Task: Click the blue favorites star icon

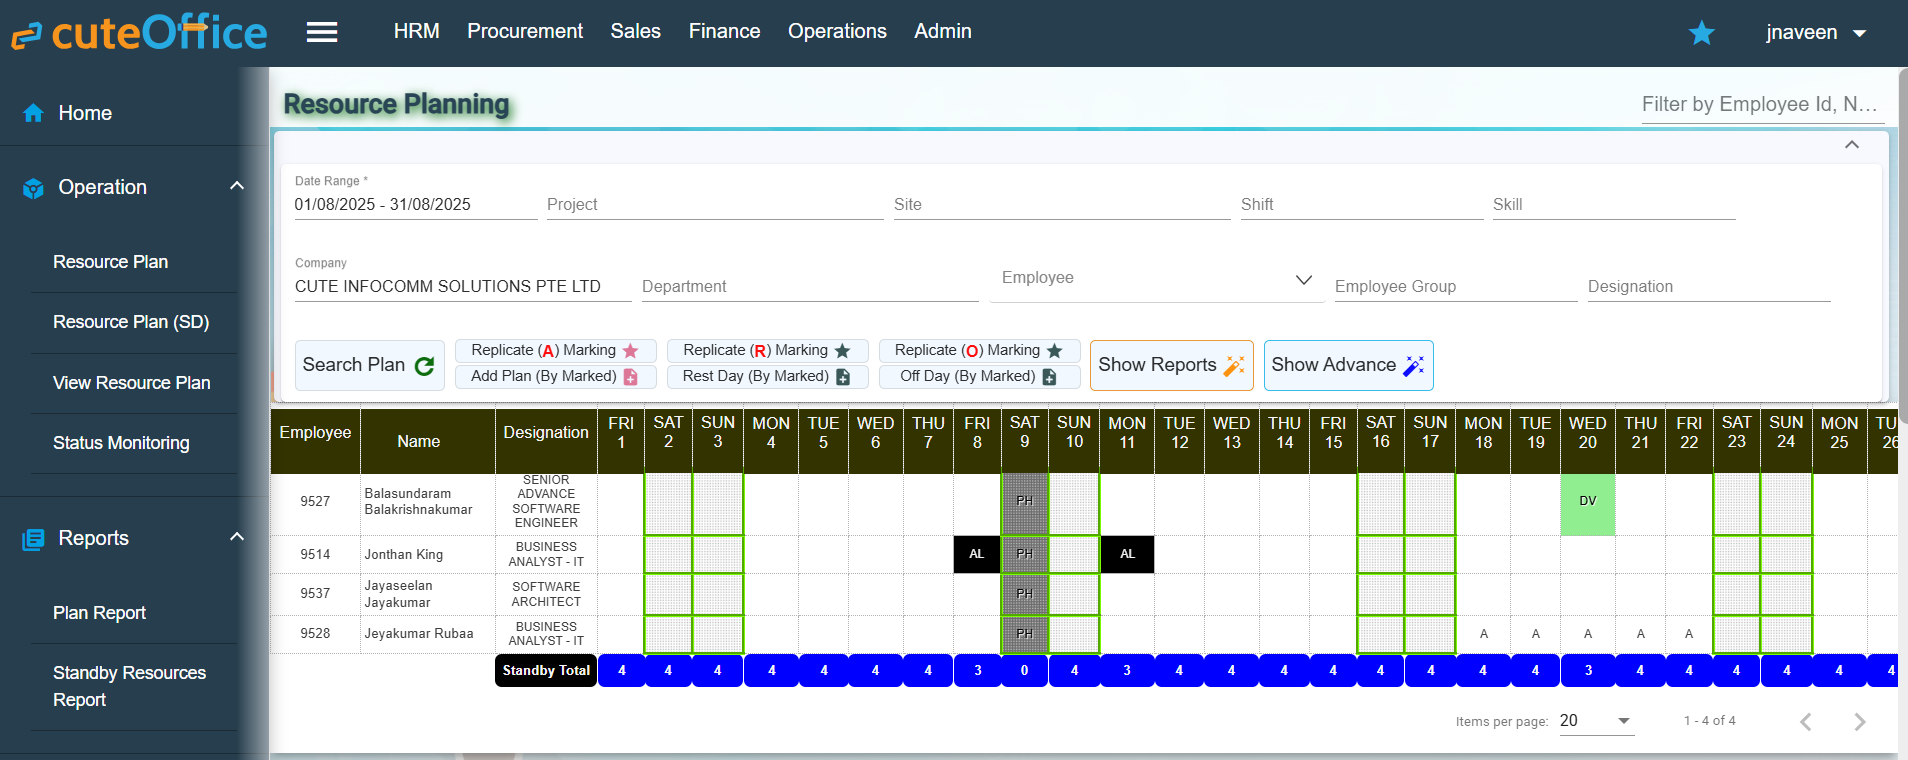Action: pos(1701,33)
